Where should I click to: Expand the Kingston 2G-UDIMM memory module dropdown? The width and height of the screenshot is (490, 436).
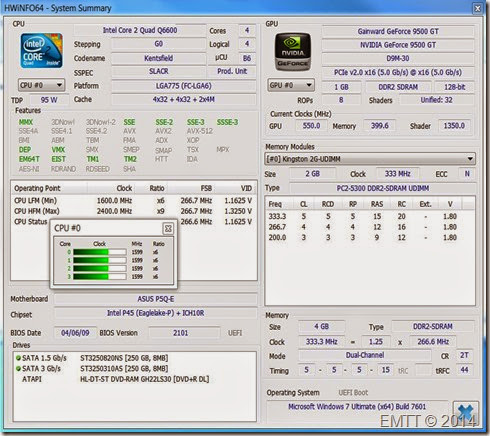pos(370,159)
